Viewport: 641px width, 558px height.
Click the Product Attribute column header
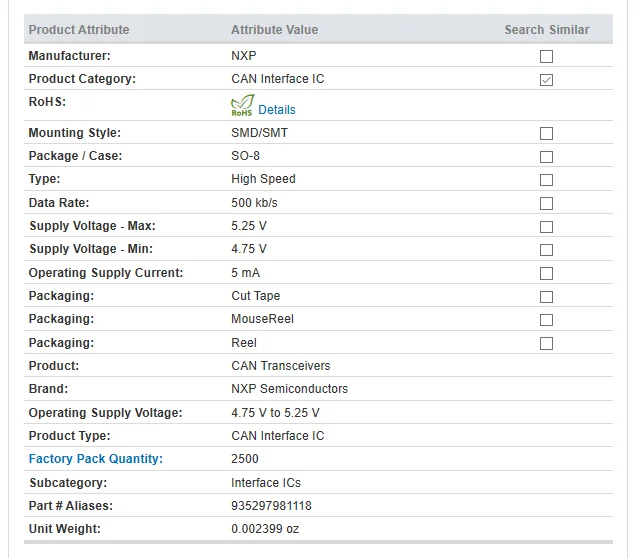pyautogui.click(x=79, y=29)
